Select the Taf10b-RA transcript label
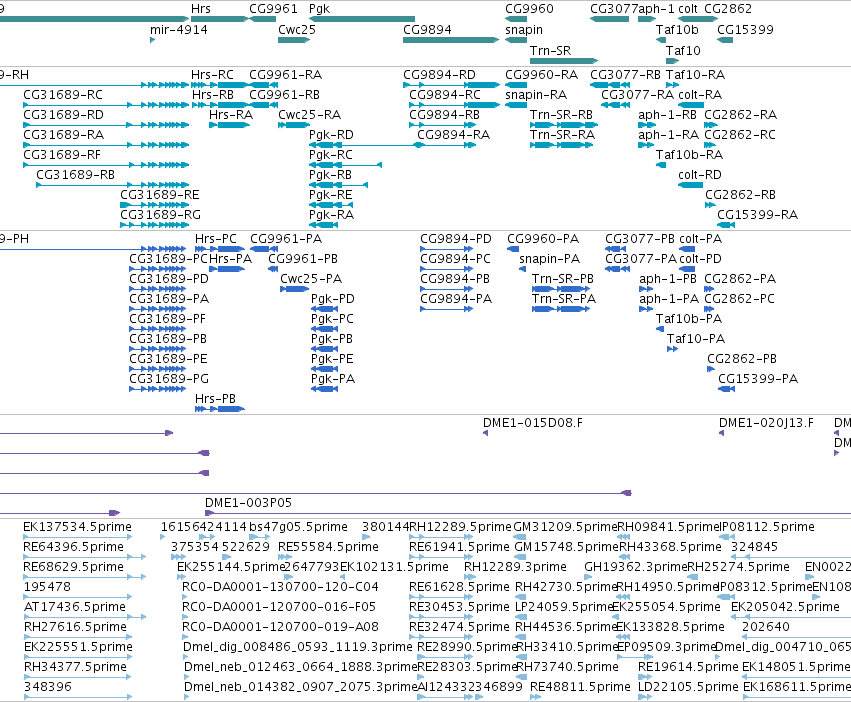 689,155
